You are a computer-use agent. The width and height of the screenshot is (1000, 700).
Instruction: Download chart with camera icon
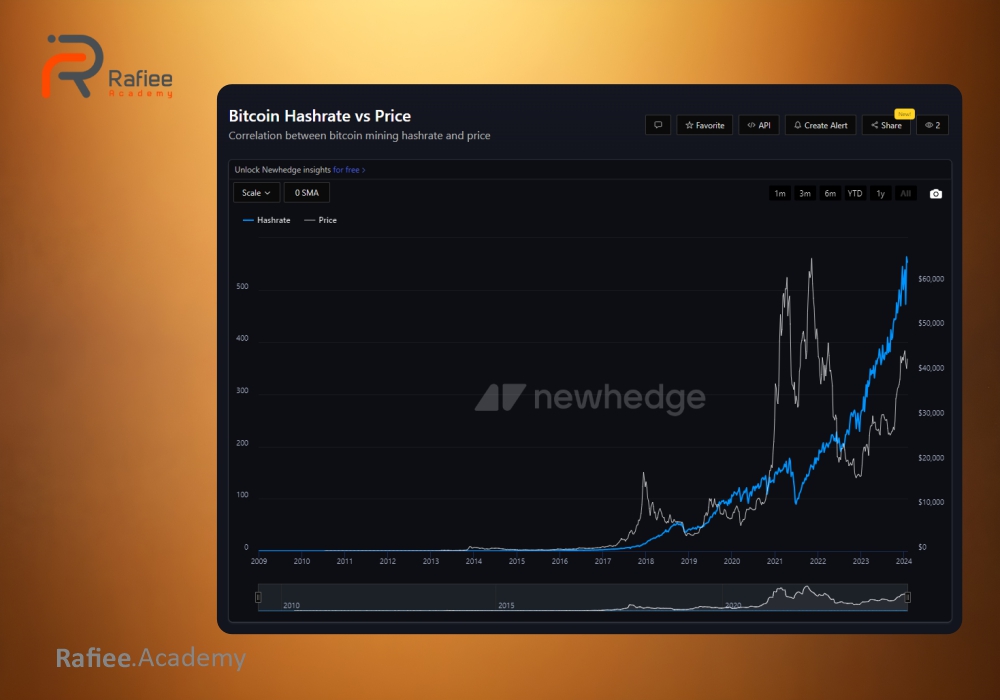(936, 194)
